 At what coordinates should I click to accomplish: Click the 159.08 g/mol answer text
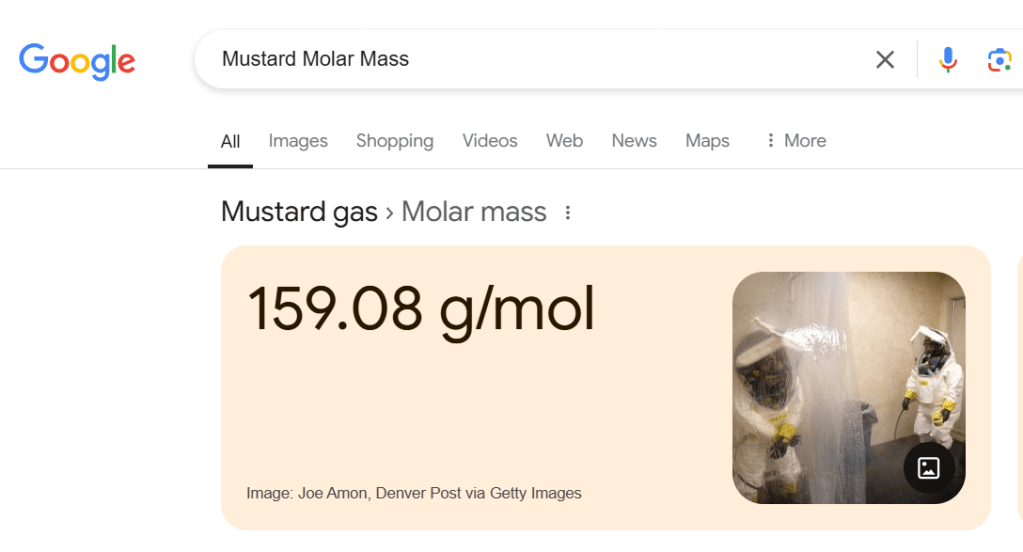coord(421,308)
